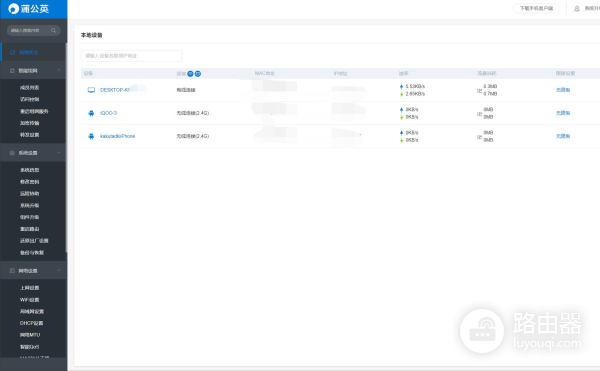Open 转发设置 in the sidebar

(x=29, y=135)
